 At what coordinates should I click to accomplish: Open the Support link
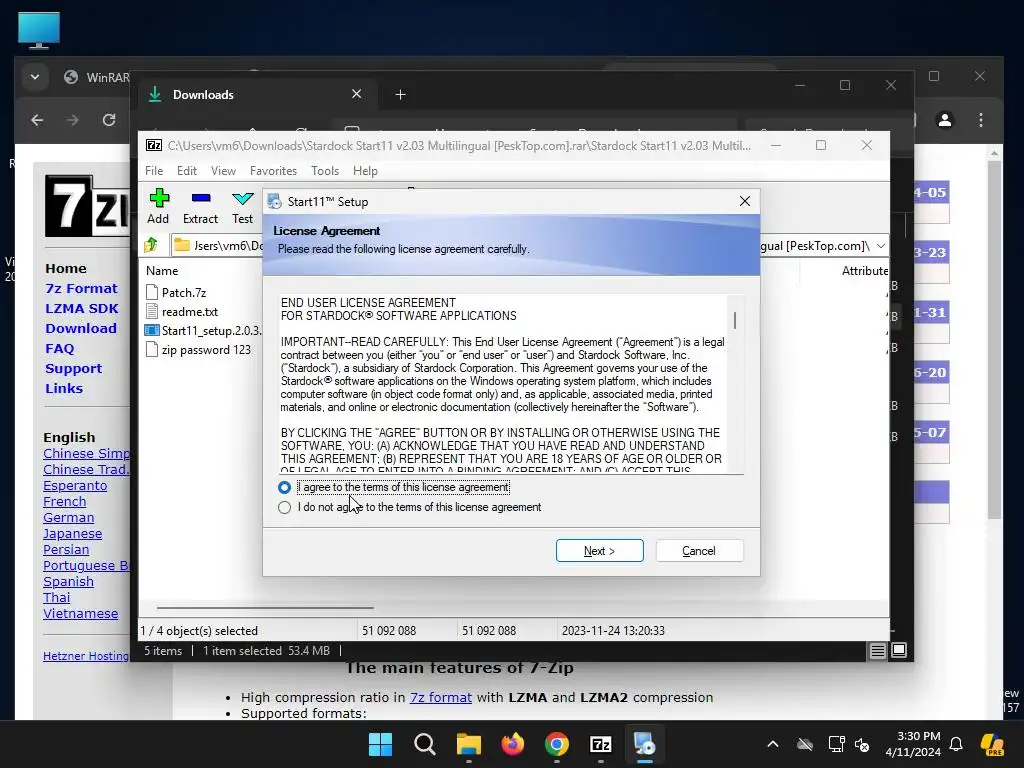[74, 368]
